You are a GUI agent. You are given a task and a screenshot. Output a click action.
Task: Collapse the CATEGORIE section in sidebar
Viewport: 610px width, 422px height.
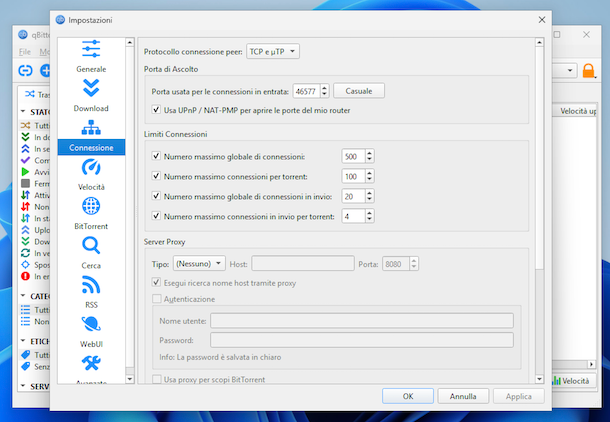pos(23,296)
